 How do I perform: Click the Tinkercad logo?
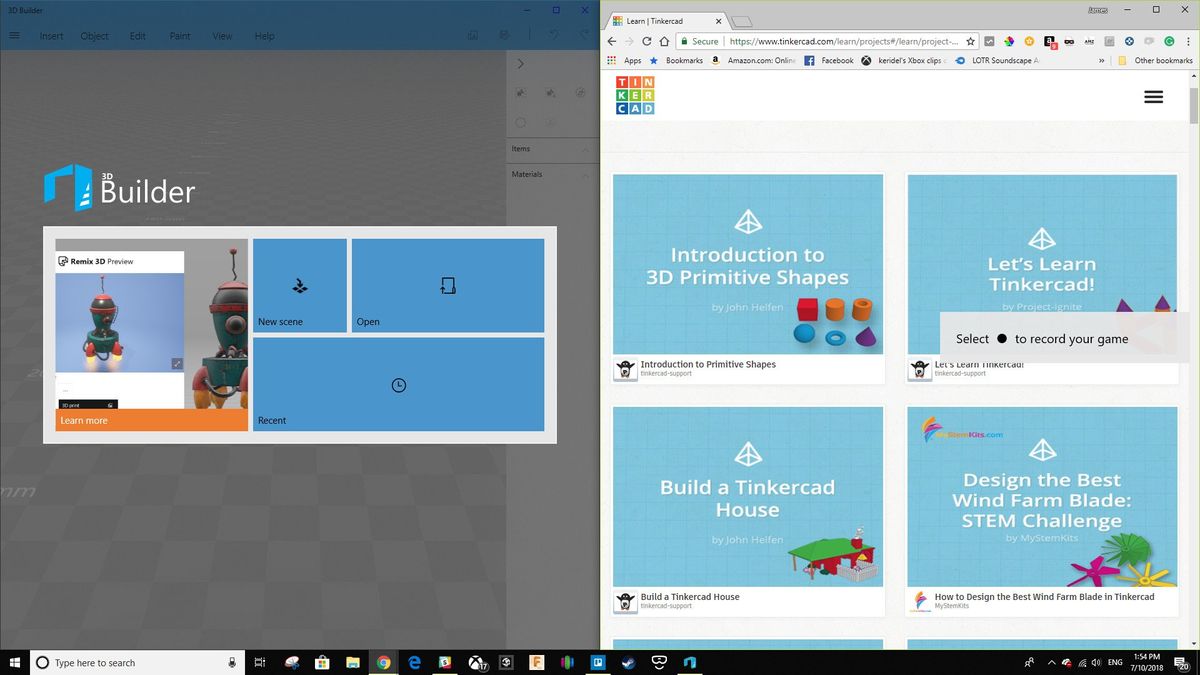point(635,95)
